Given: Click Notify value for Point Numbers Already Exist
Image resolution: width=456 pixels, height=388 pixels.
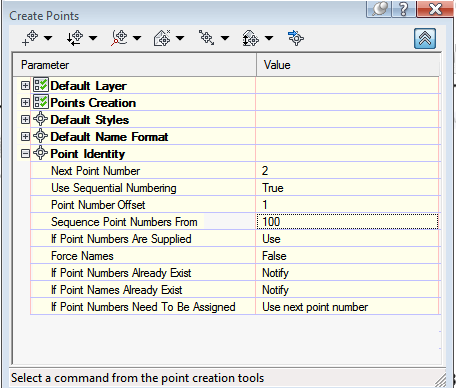Looking at the screenshot, I should pos(347,273).
